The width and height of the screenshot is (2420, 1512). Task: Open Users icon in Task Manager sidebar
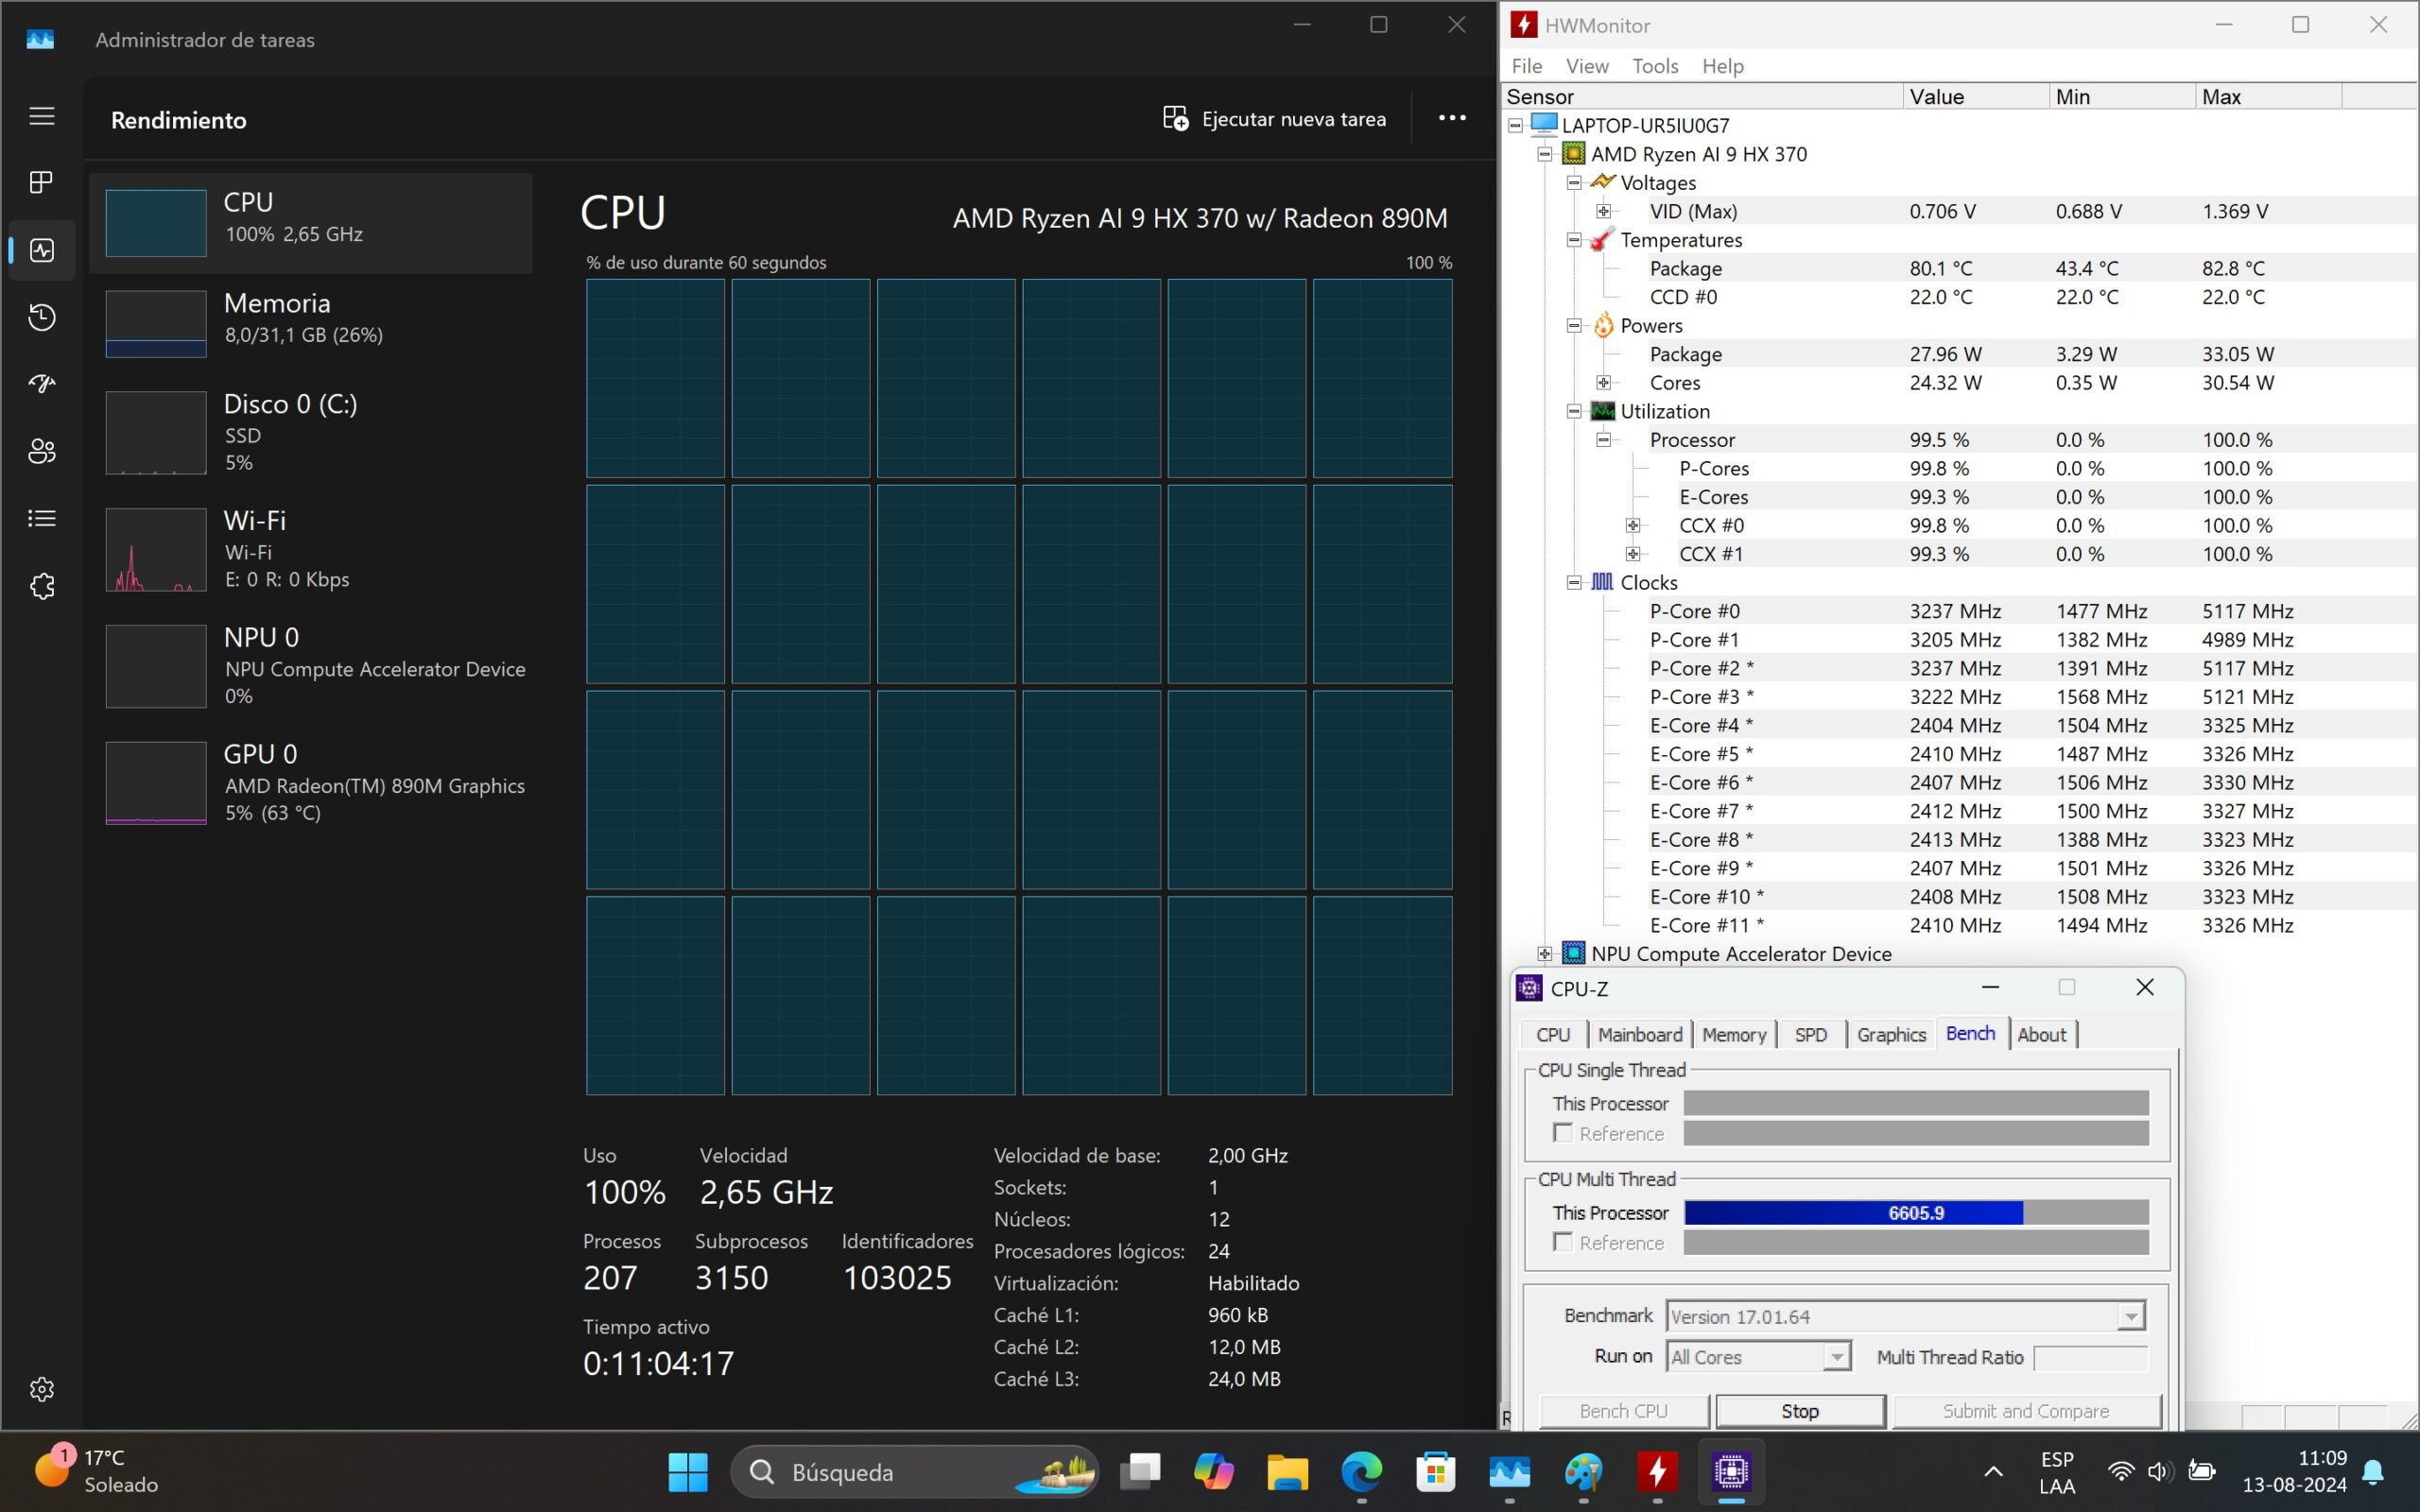click(41, 451)
